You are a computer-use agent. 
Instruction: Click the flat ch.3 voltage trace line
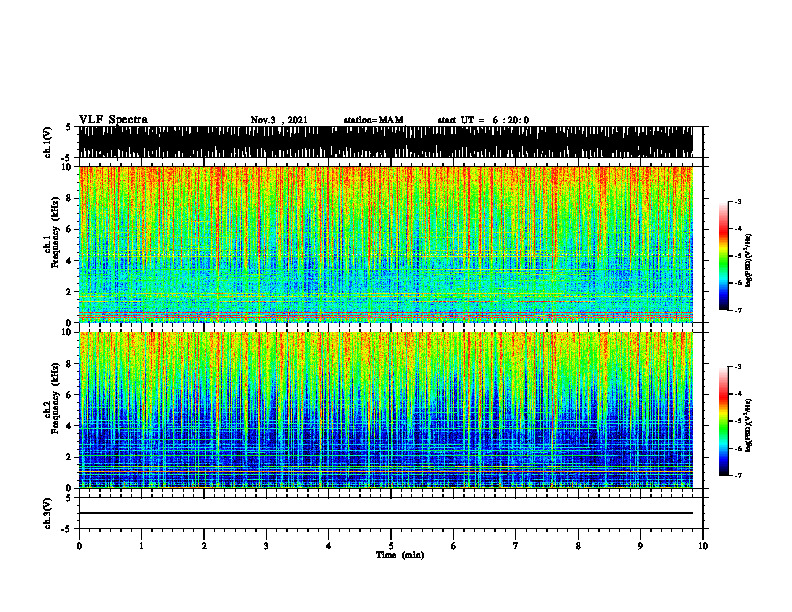pyautogui.click(x=386, y=513)
